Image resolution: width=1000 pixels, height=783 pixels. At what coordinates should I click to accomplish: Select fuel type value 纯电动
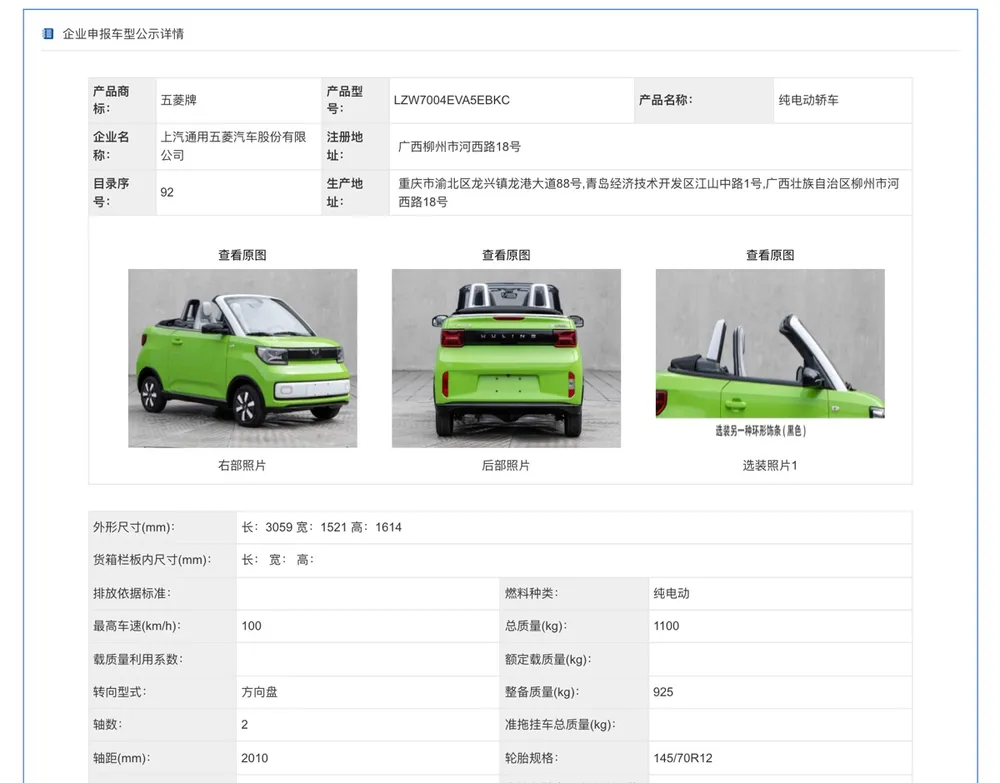coord(671,593)
